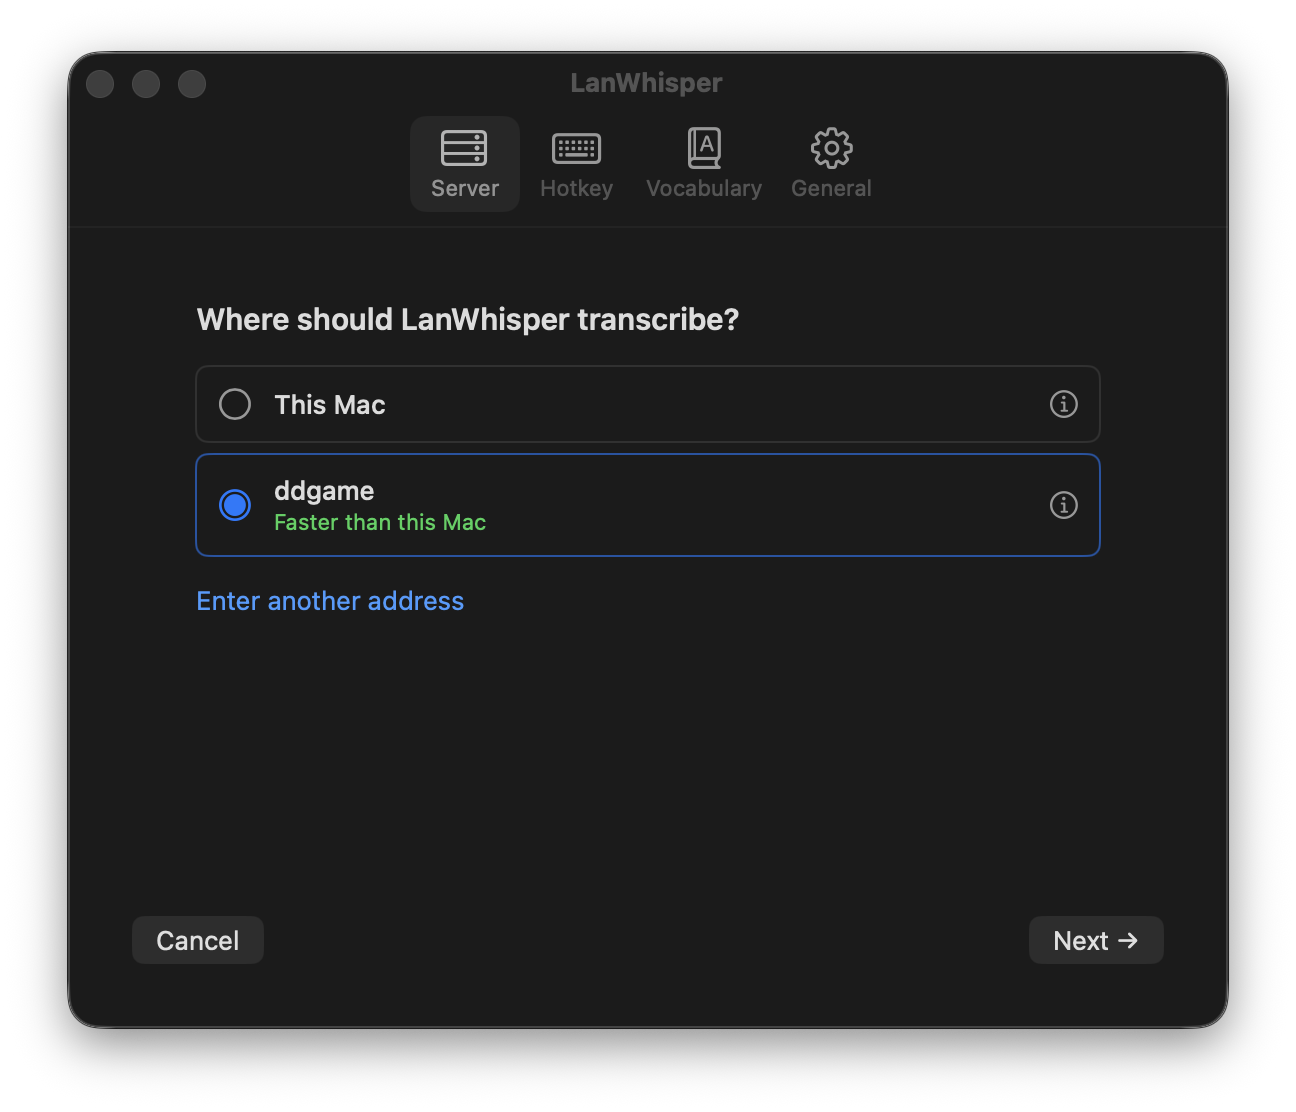Go to the General settings tab
The height and width of the screenshot is (1112, 1296).
coord(831,164)
